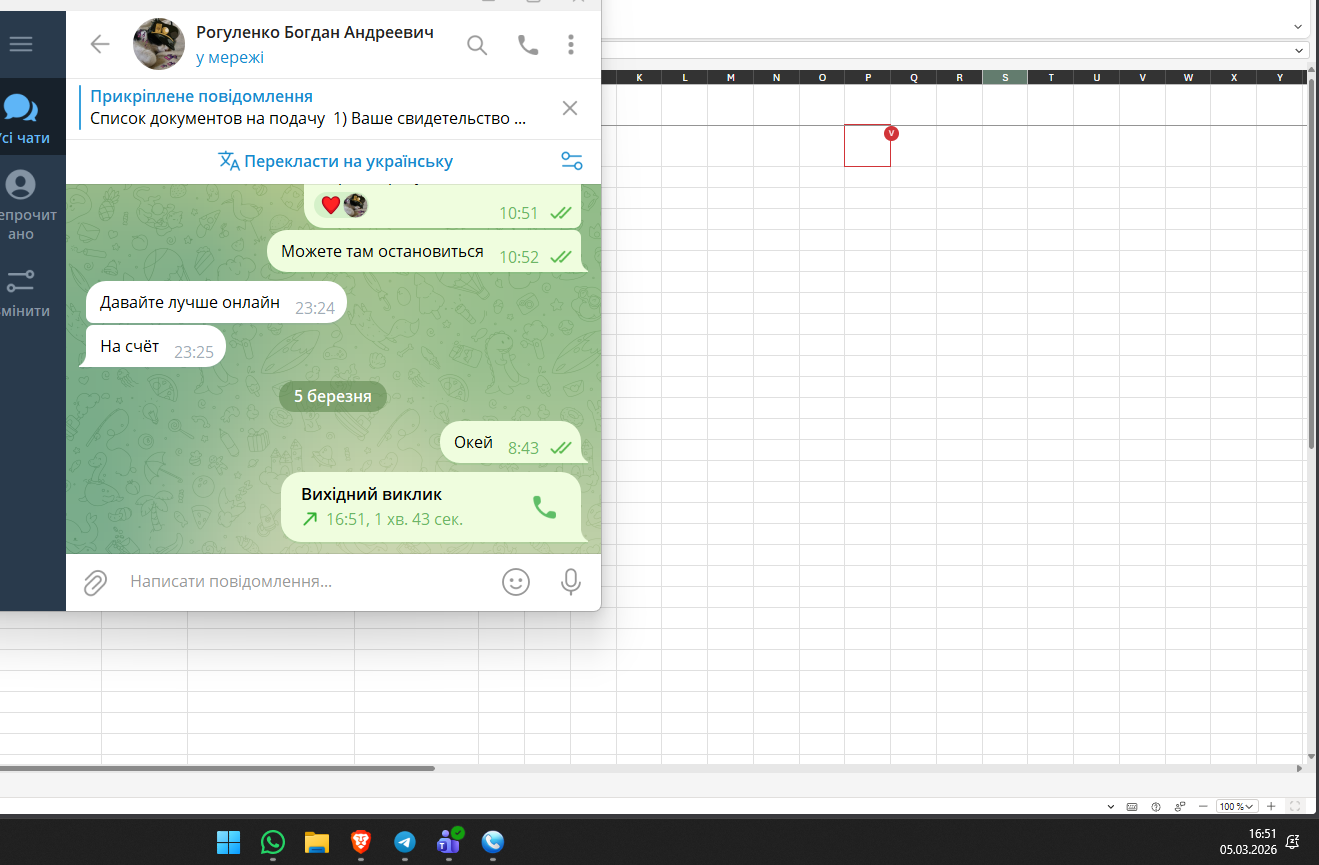Click the contact name 'Рогуленко Богдан Андреевич'
The height and width of the screenshot is (865, 1319).
click(315, 33)
